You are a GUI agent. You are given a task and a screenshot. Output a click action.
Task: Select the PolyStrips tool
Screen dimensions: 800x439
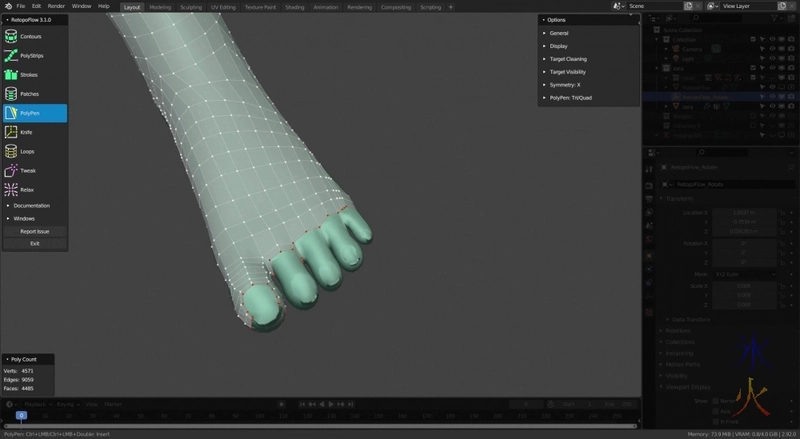[35, 56]
